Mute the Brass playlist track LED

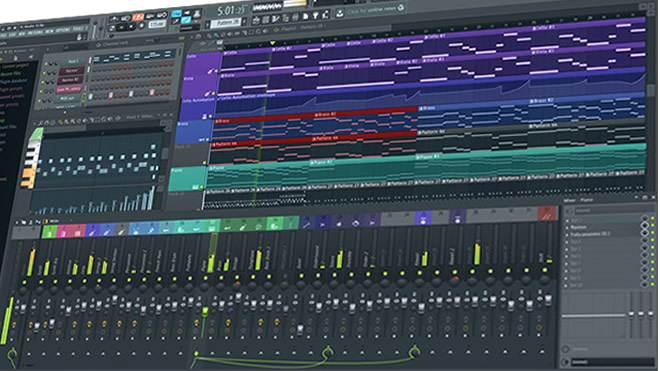click(208, 139)
